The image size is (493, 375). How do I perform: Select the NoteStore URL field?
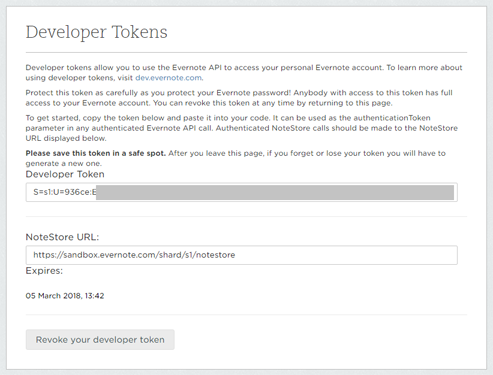tap(242, 255)
